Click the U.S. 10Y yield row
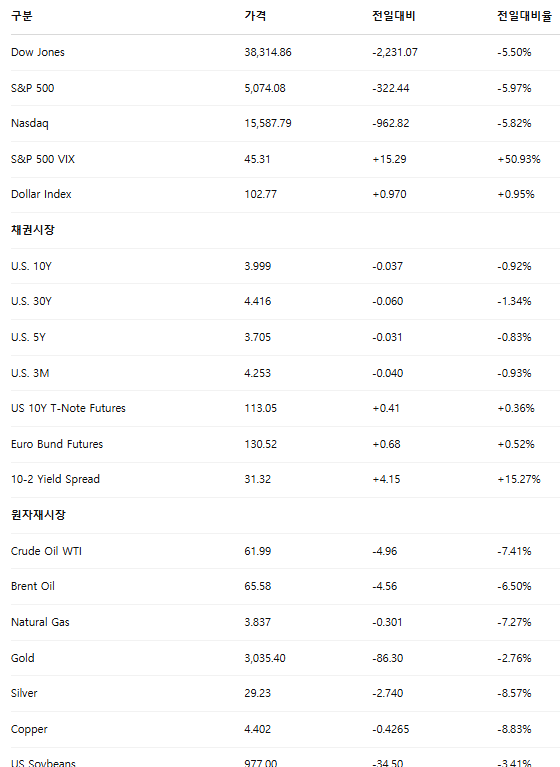The image size is (560, 767). point(285,266)
